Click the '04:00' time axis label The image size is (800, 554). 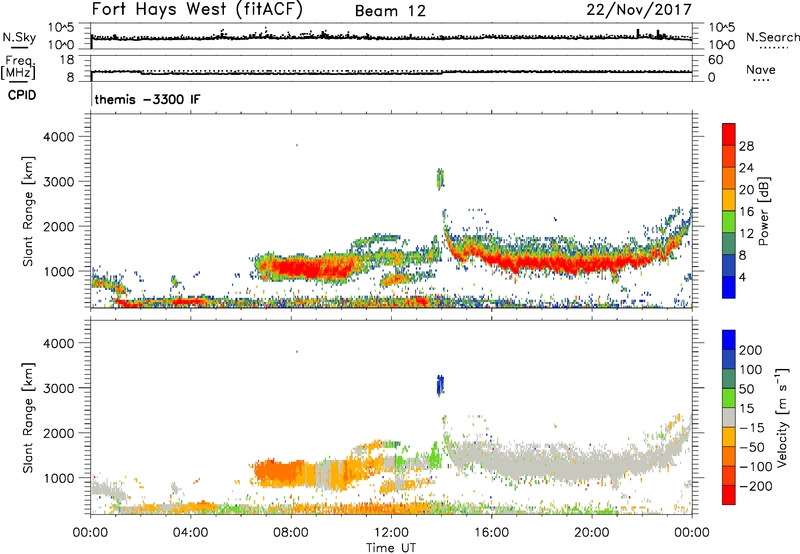click(x=190, y=533)
